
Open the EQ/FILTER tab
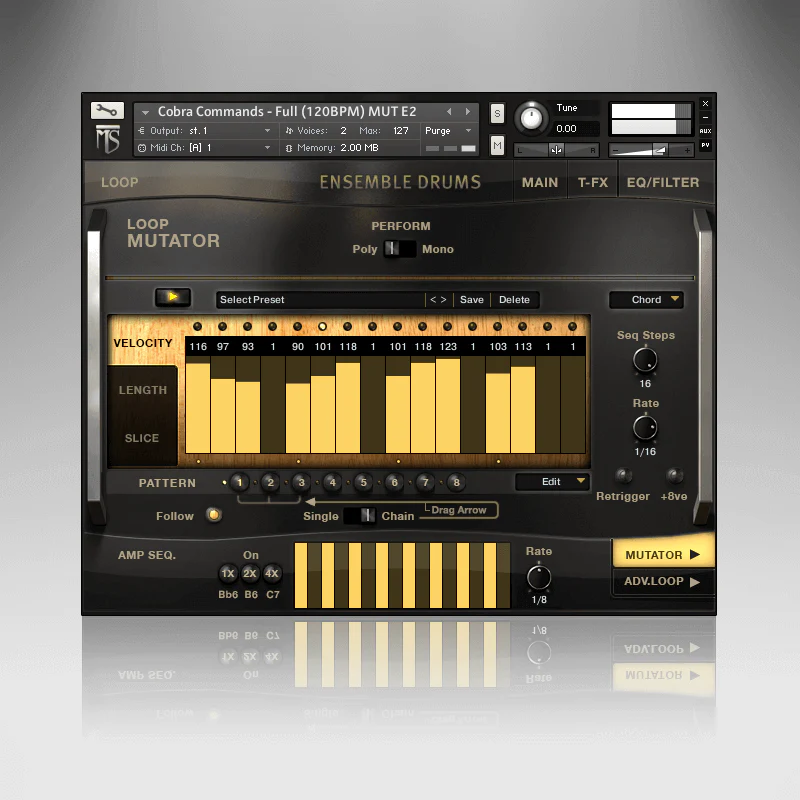[x=662, y=183]
